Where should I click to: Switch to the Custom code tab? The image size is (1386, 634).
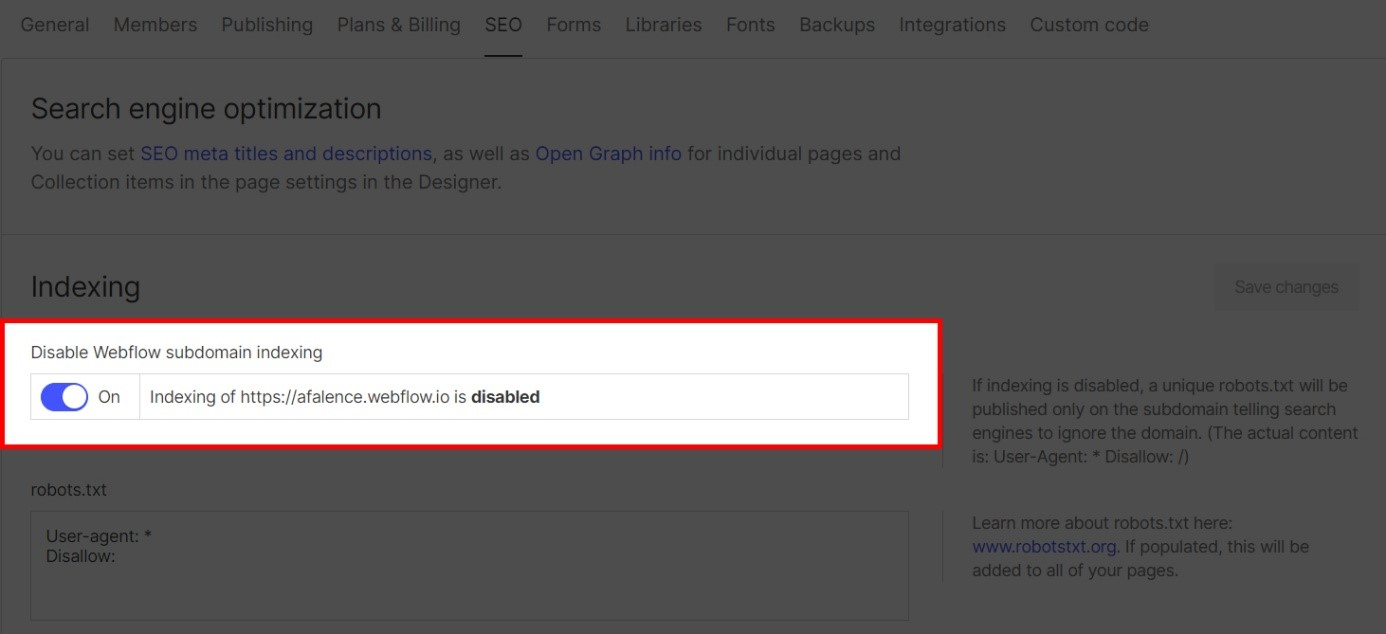(x=1089, y=24)
